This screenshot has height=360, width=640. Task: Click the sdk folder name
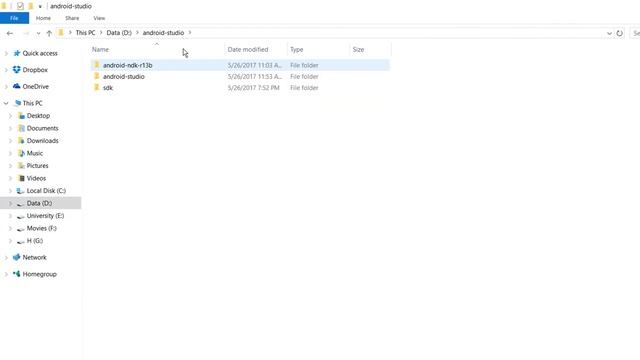[108, 88]
